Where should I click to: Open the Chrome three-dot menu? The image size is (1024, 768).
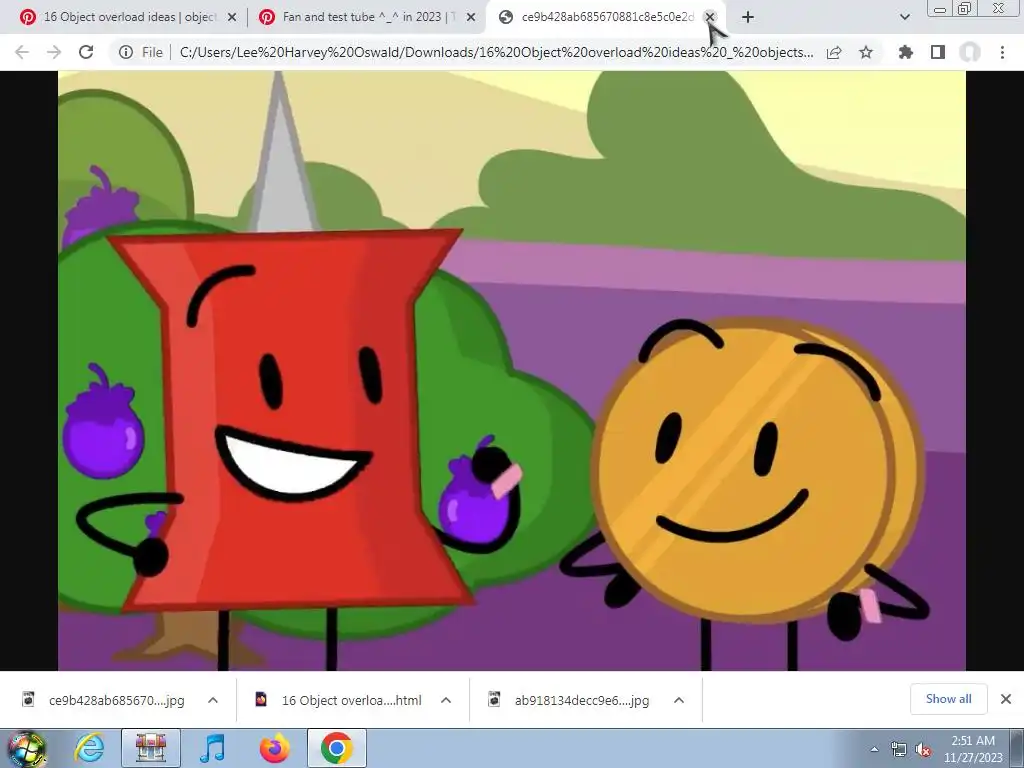click(x=1002, y=52)
